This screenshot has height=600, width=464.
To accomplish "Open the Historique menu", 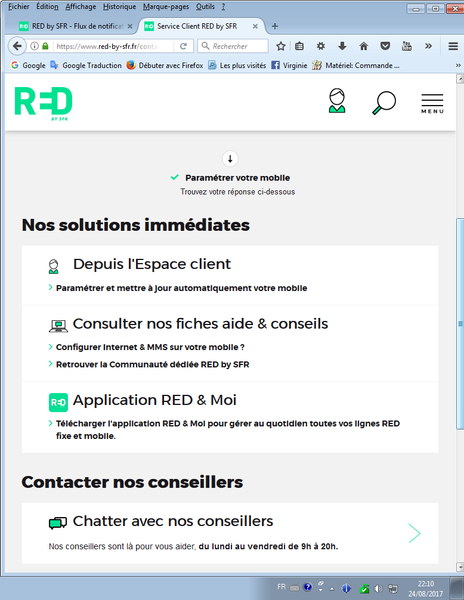I will tap(119, 7).
